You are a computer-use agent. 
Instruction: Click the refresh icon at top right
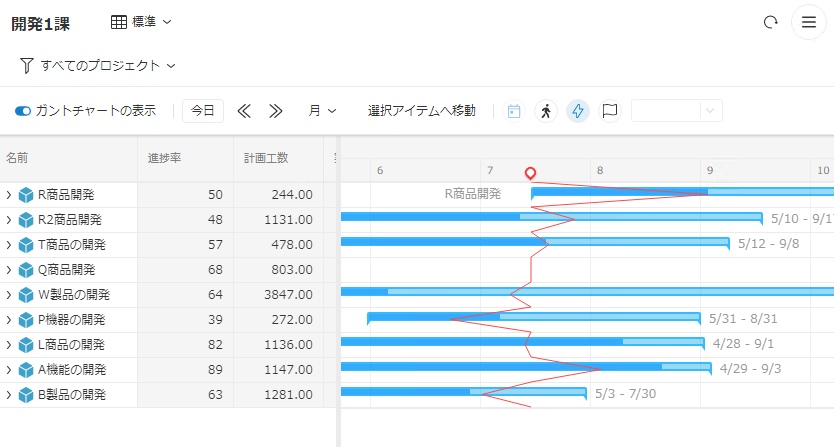(770, 22)
